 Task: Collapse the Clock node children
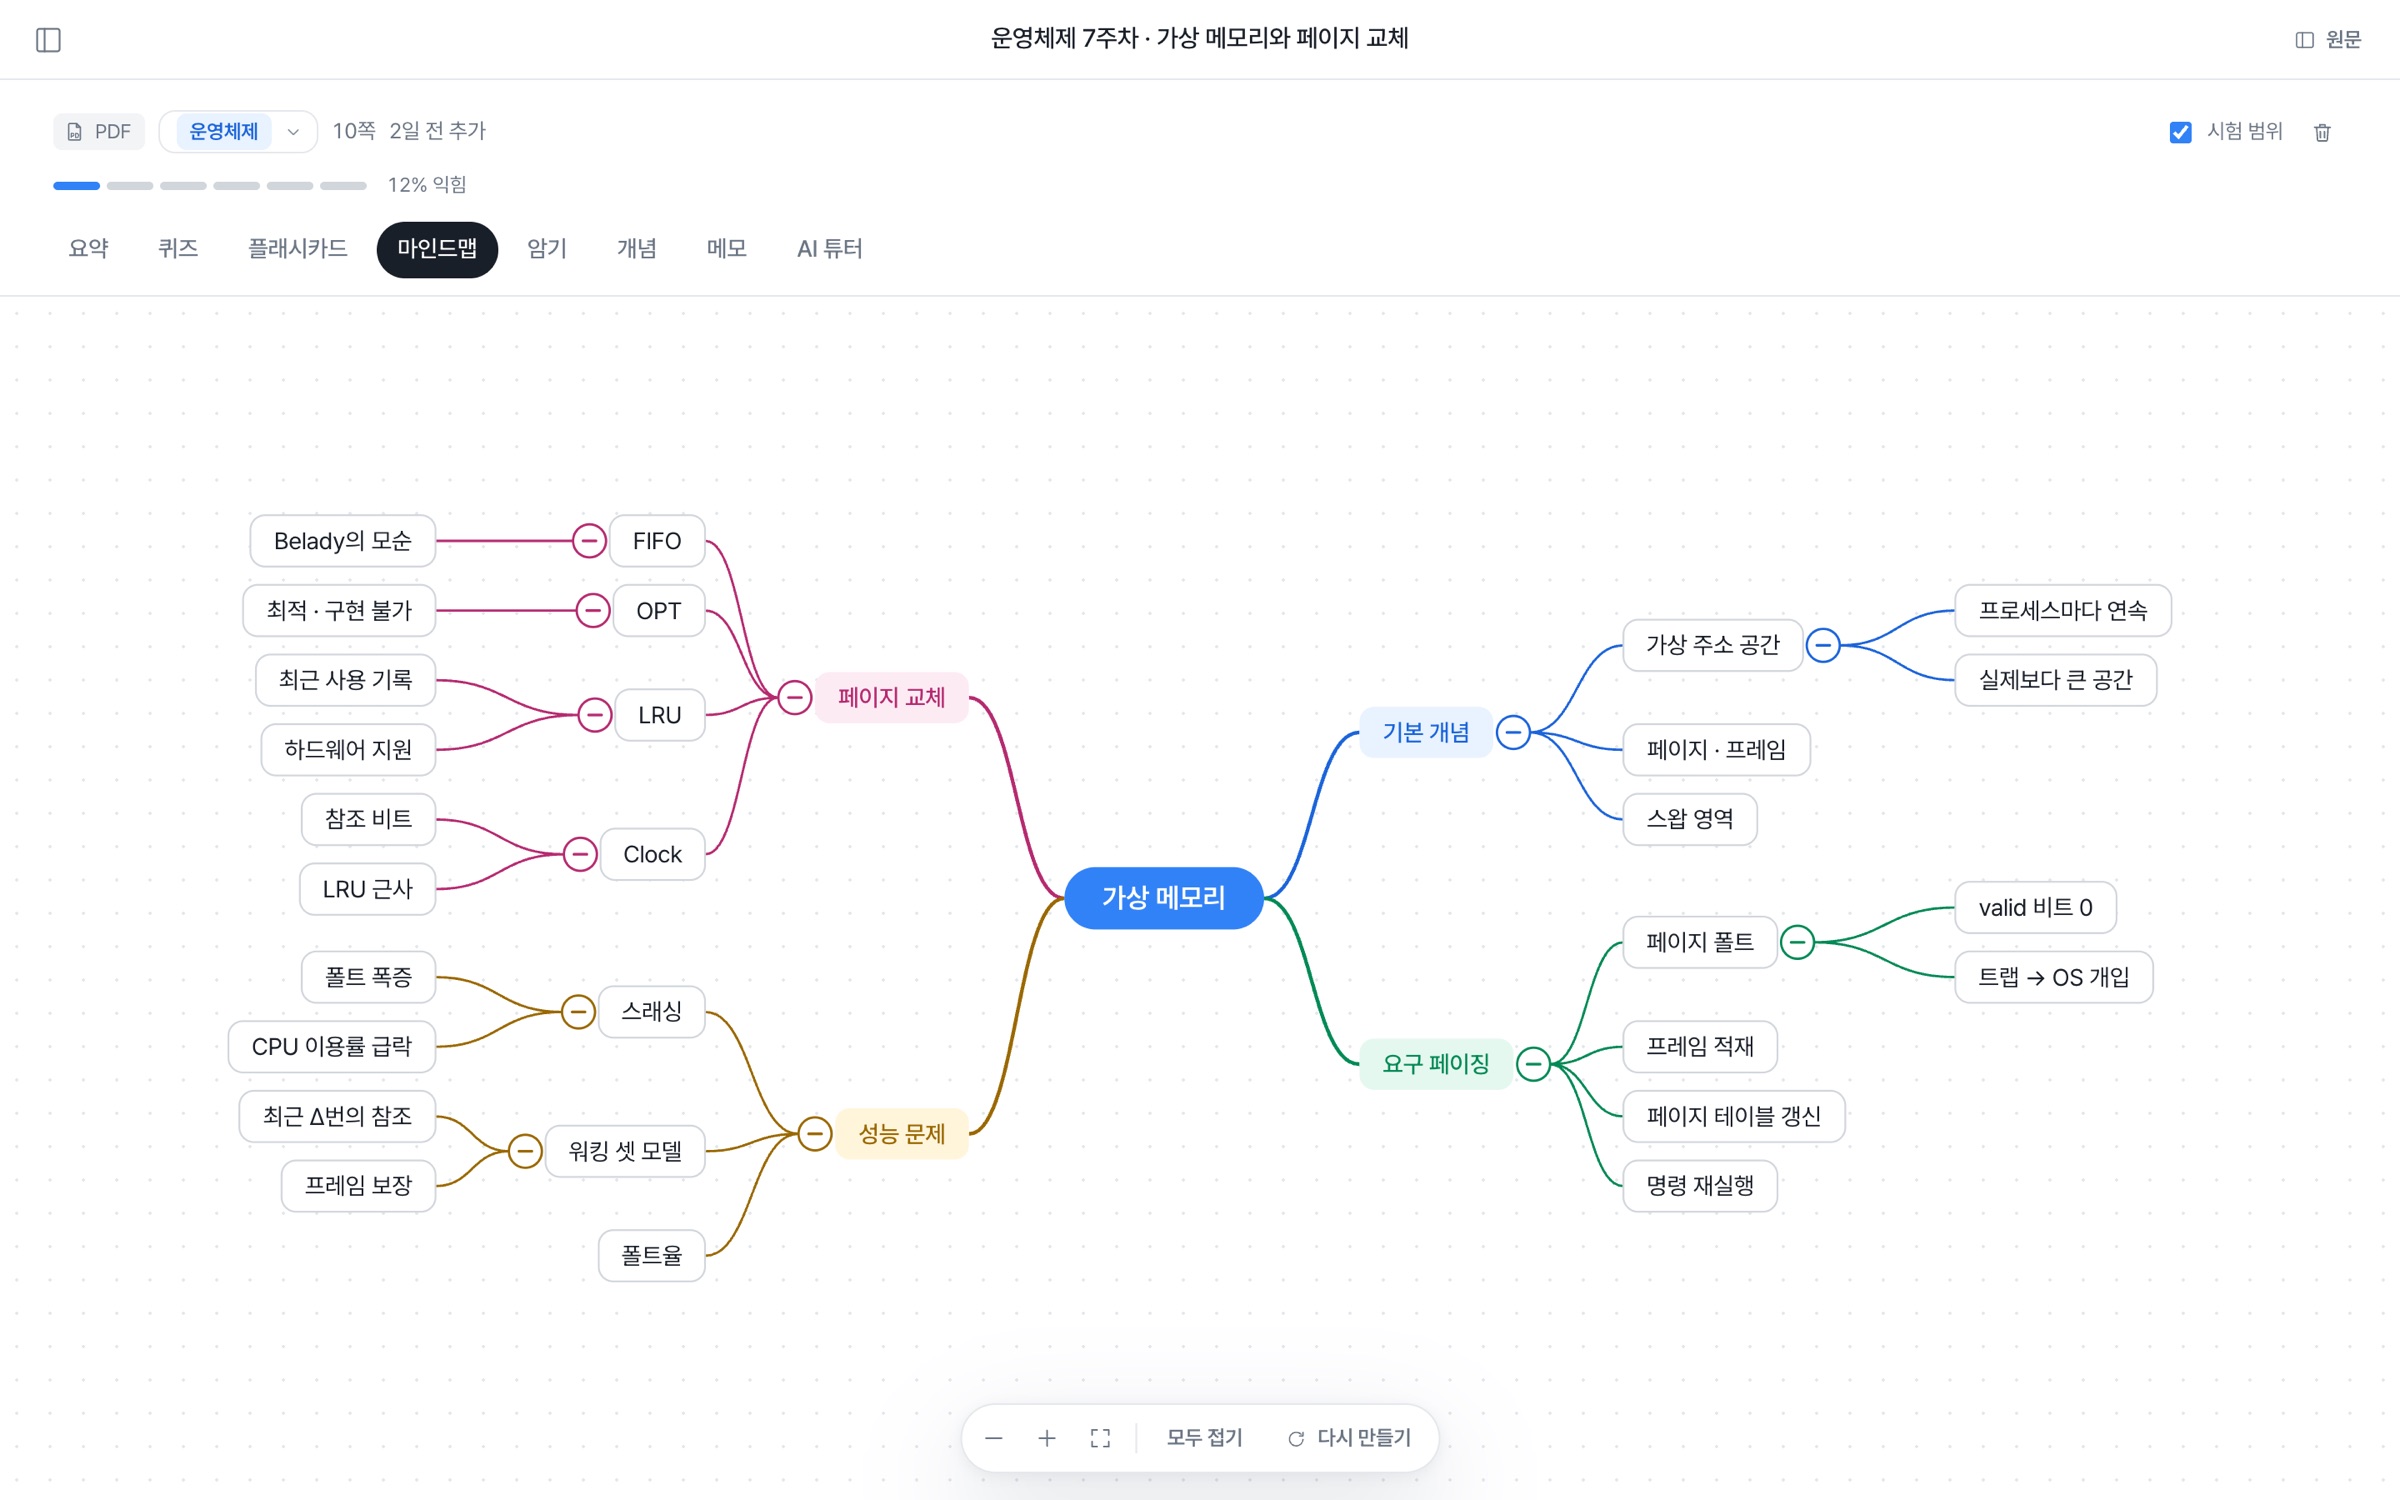[x=580, y=854]
